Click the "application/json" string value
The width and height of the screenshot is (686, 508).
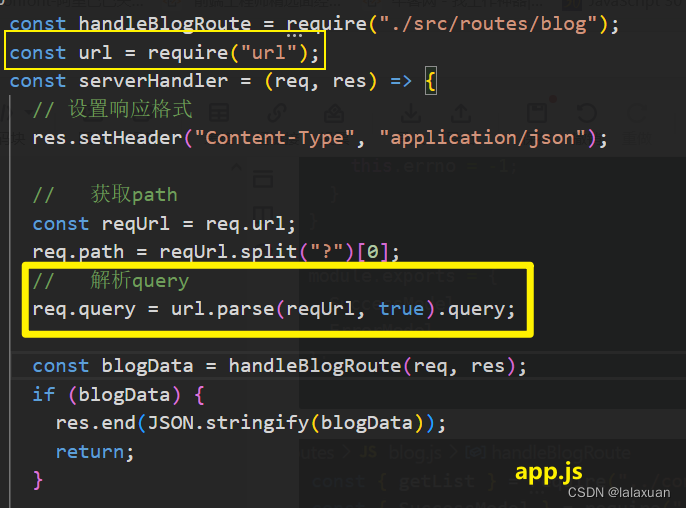tap(483, 138)
